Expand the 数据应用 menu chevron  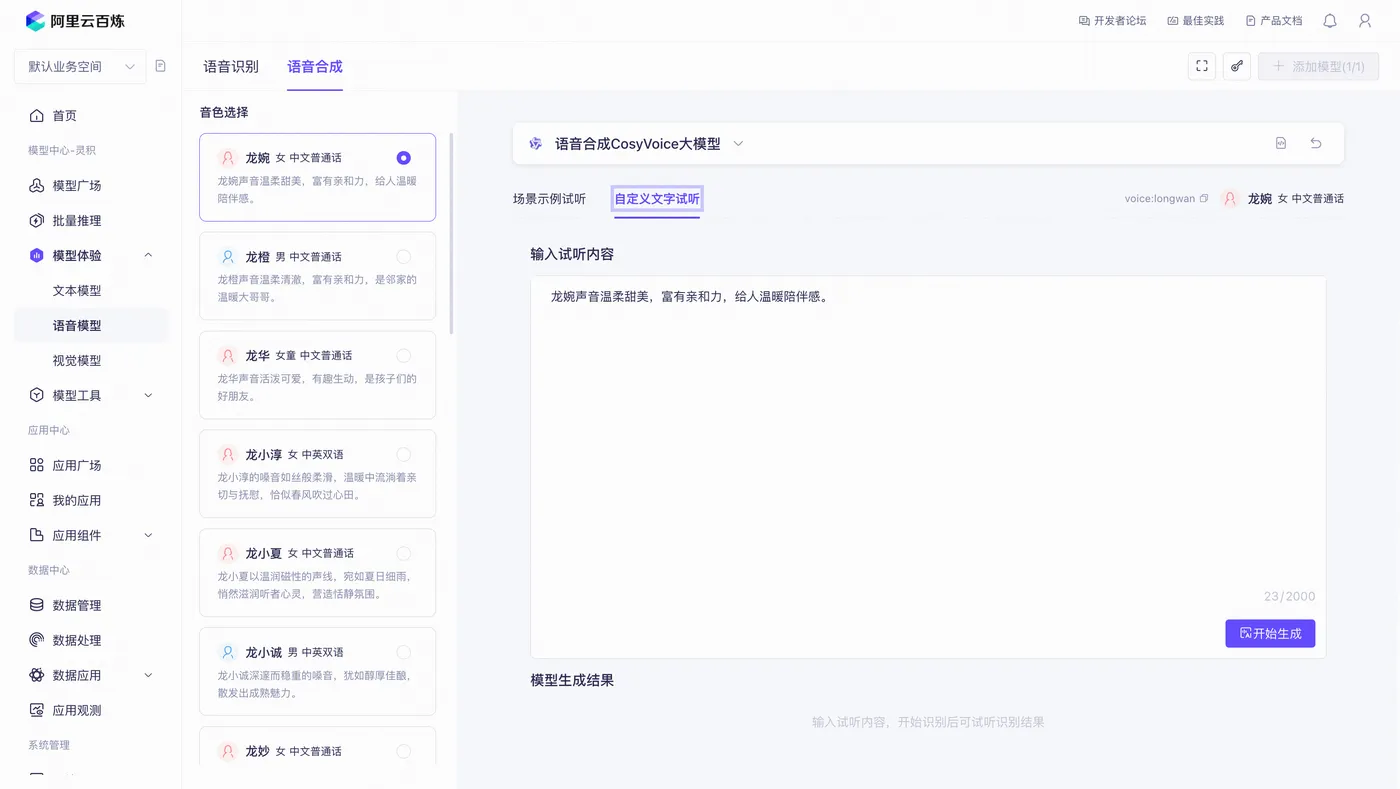pos(148,676)
